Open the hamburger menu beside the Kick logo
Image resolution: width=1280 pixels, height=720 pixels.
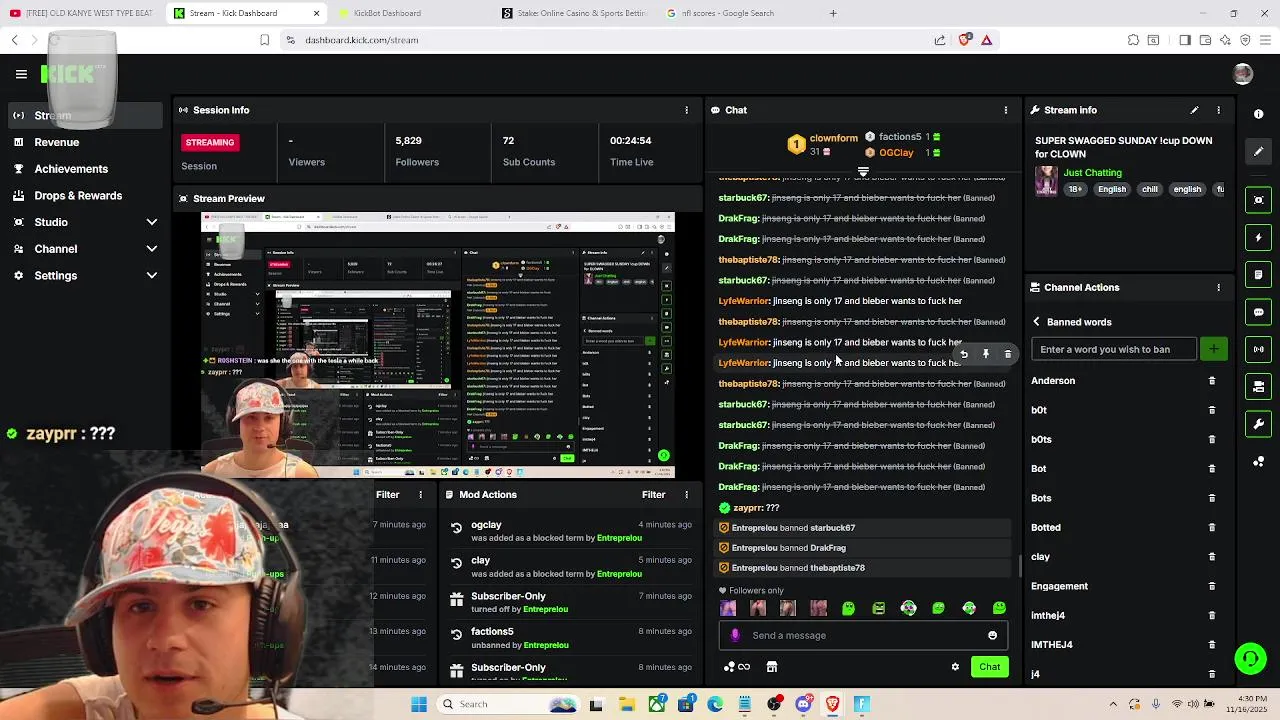pyautogui.click(x=21, y=74)
